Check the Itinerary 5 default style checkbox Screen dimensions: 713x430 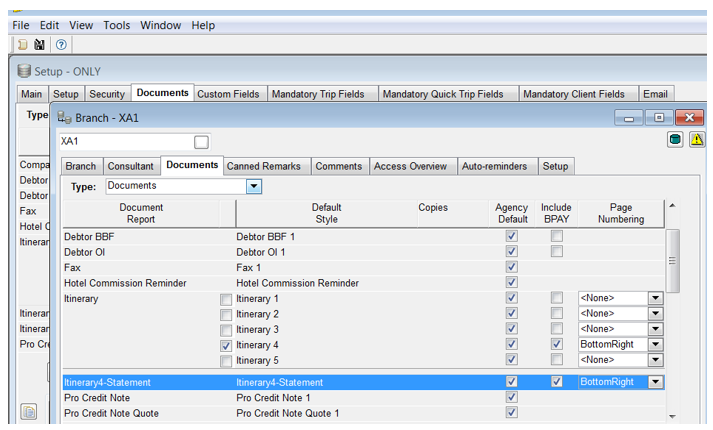(x=226, y=361)
